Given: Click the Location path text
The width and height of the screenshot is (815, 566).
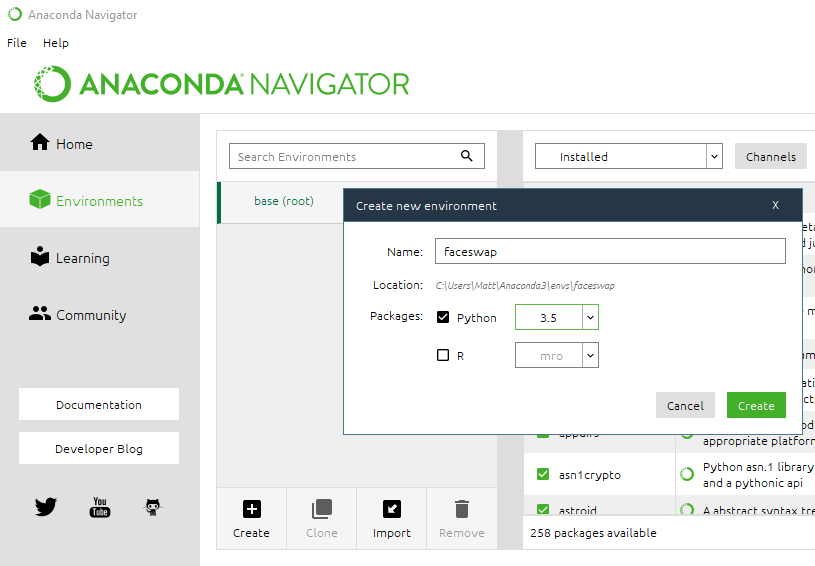Looking at the screenshot, I should click(x=525, y=285).
